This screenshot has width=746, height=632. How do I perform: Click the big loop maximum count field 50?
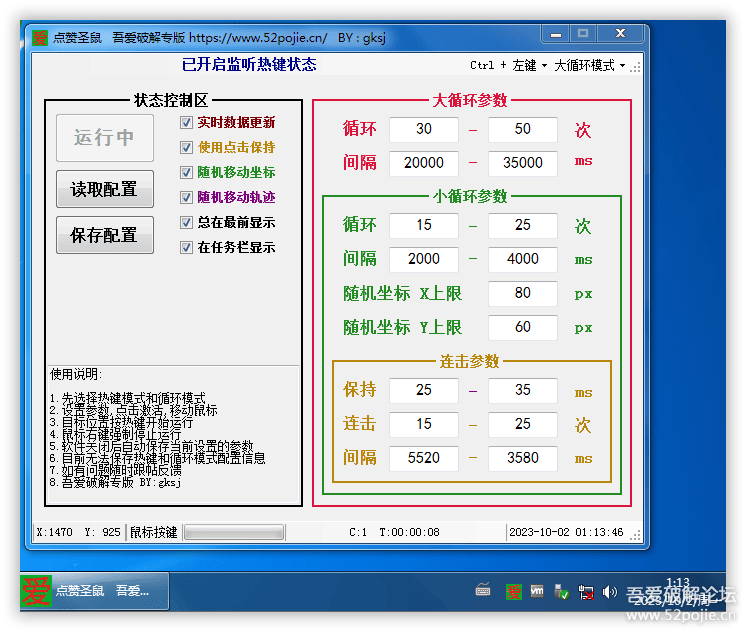click(x=522, y=129)
